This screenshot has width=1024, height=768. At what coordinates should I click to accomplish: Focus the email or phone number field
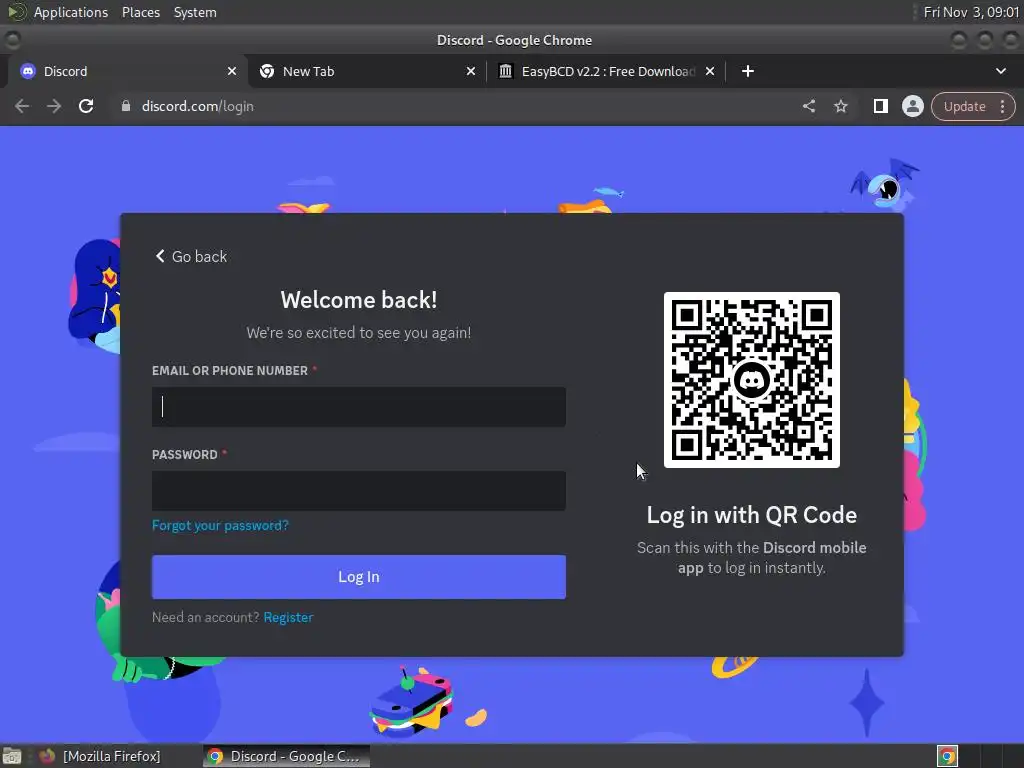click(359, 407)
